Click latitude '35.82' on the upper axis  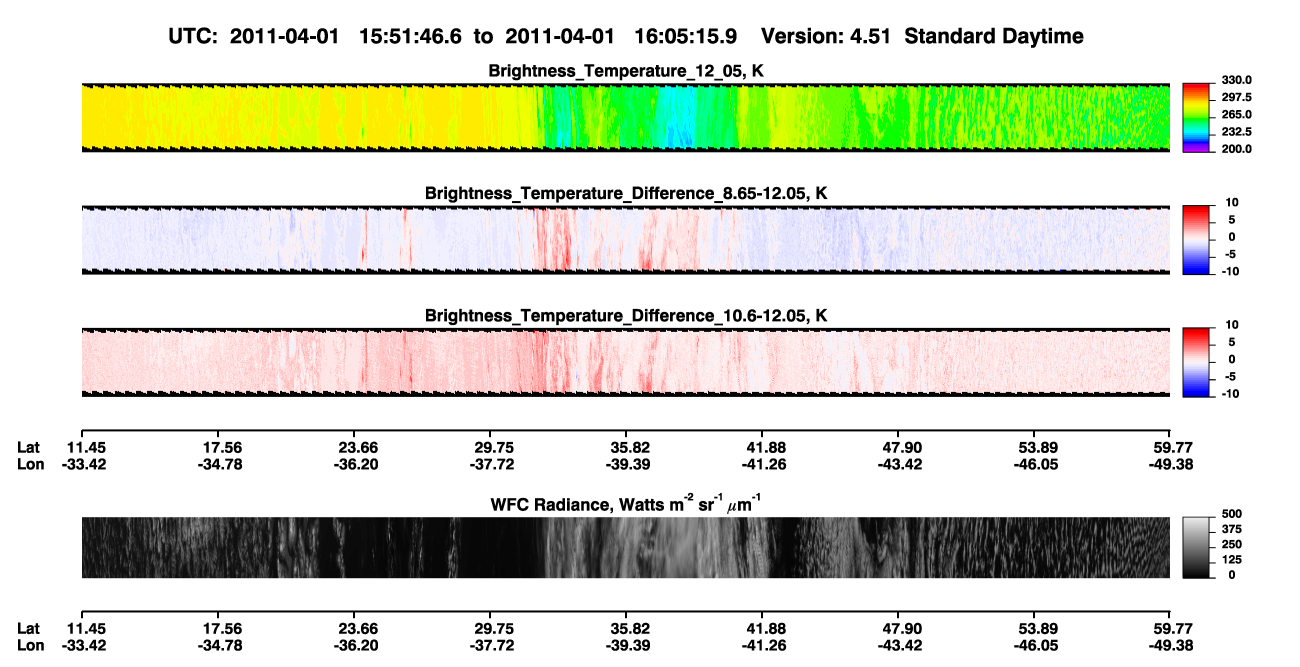[630, 447]
